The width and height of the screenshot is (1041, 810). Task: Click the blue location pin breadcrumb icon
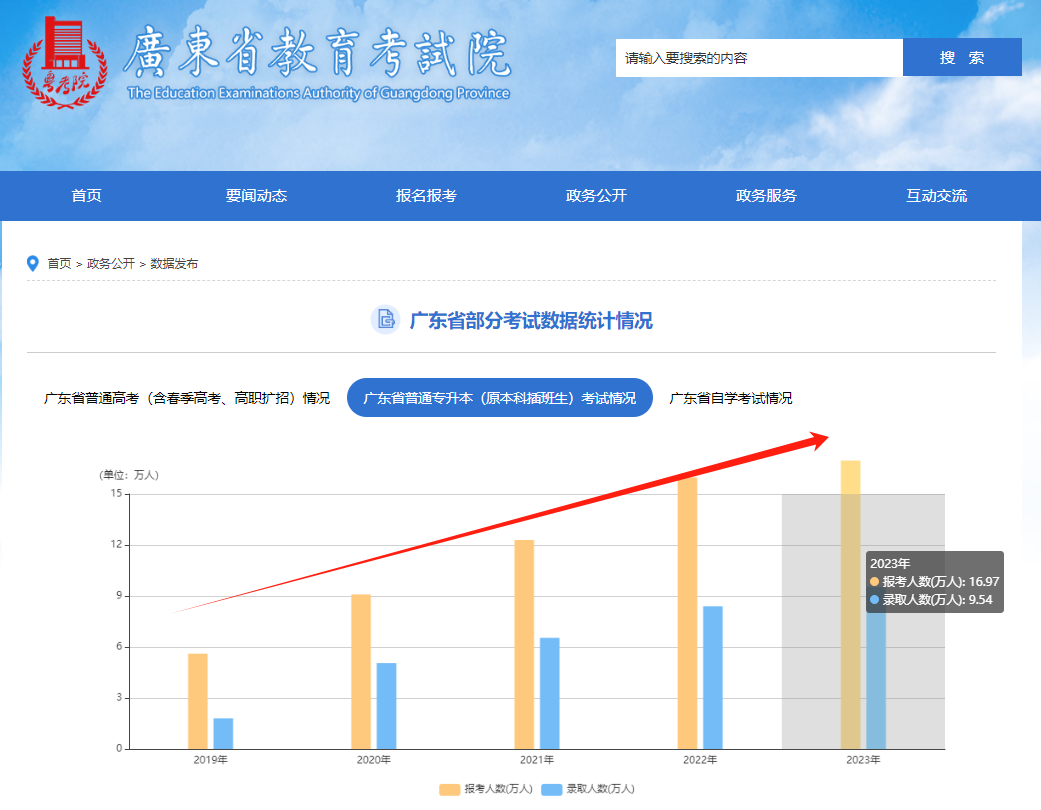pos(33,264)
